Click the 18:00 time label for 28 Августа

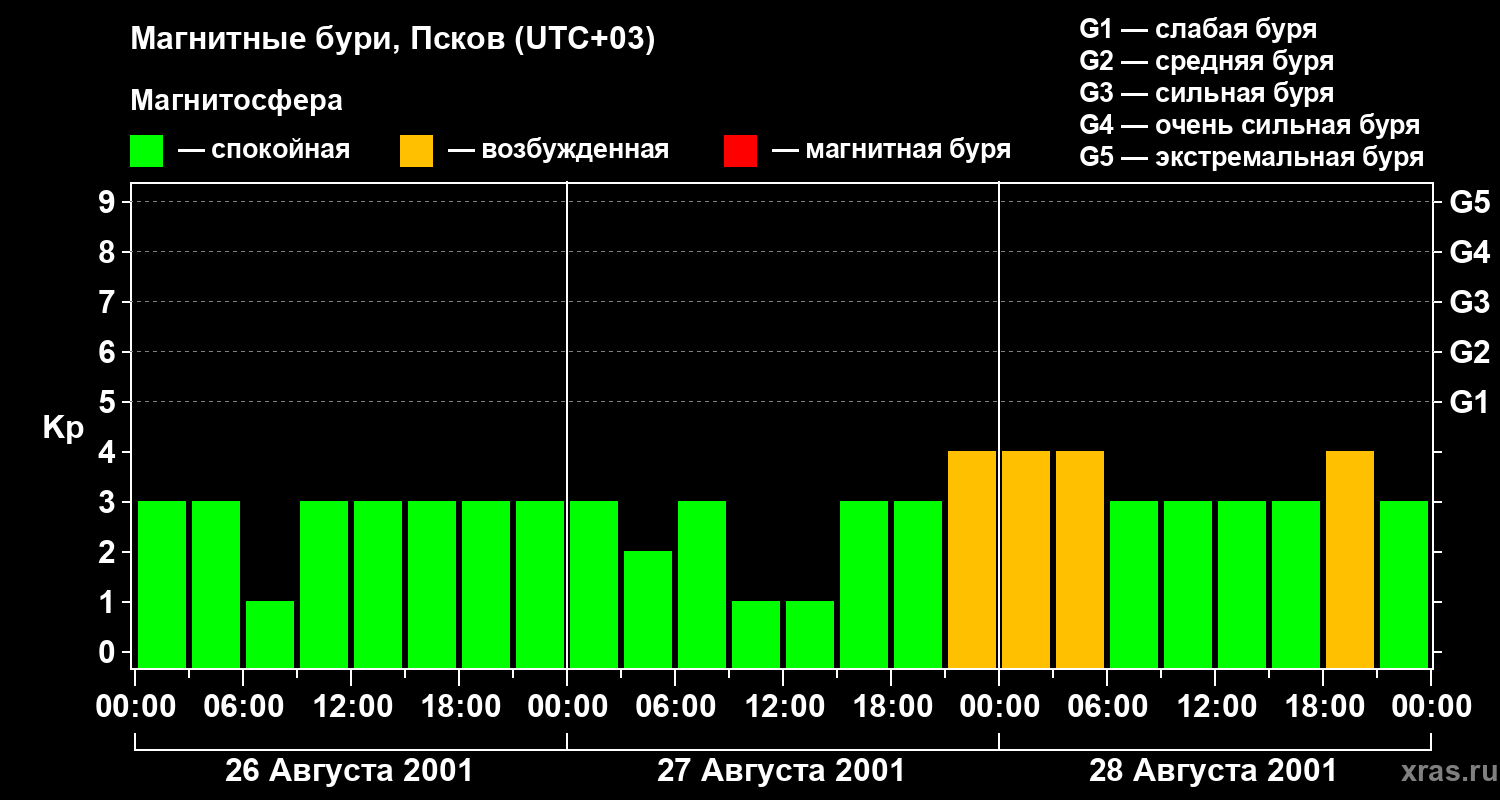coord(1323,706)
